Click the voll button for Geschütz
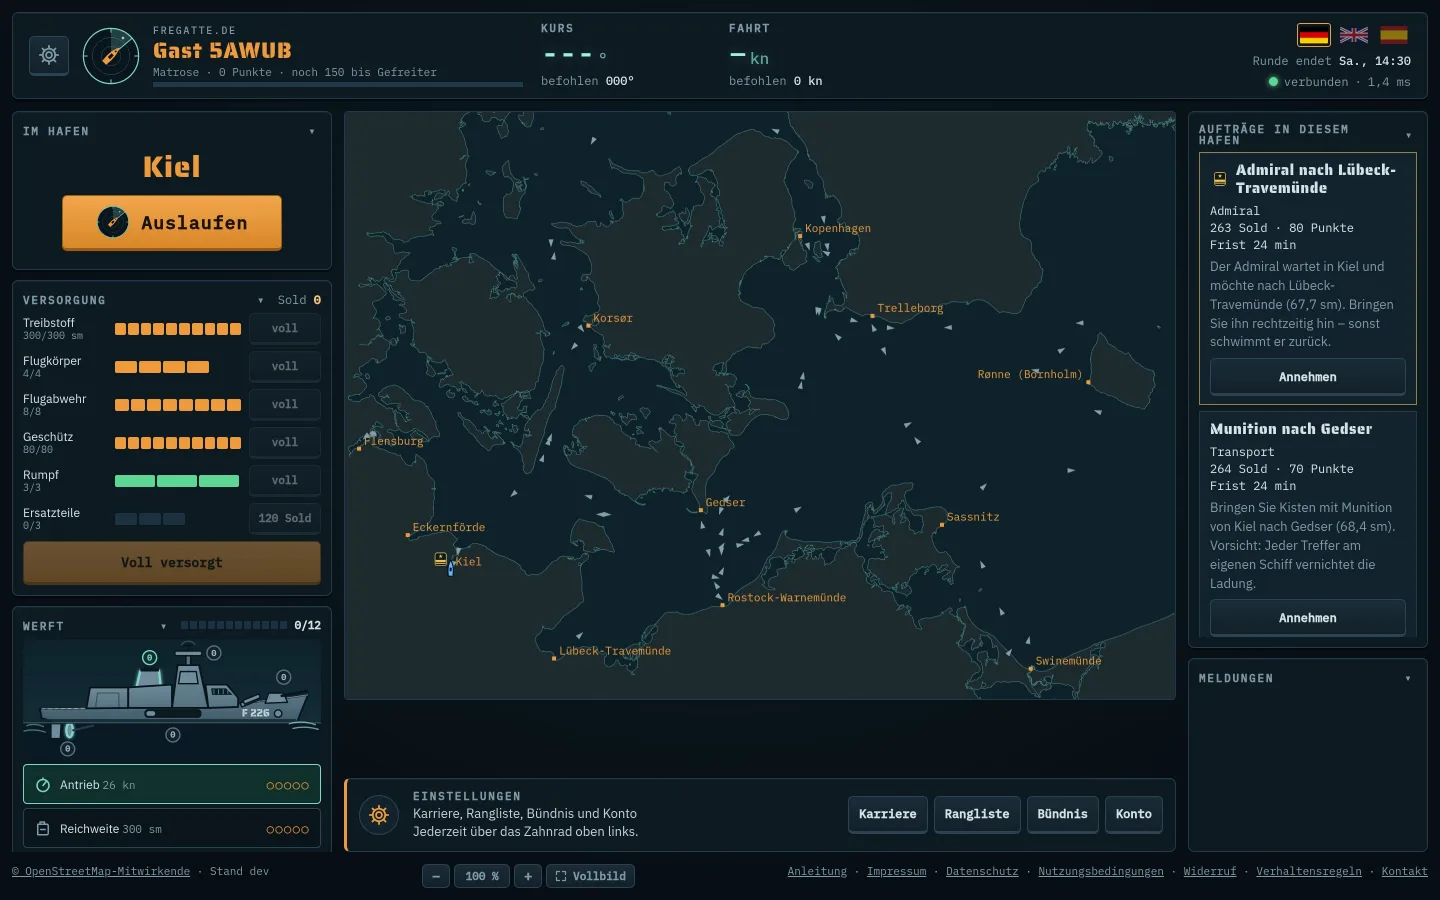 [x=285, y=442]
